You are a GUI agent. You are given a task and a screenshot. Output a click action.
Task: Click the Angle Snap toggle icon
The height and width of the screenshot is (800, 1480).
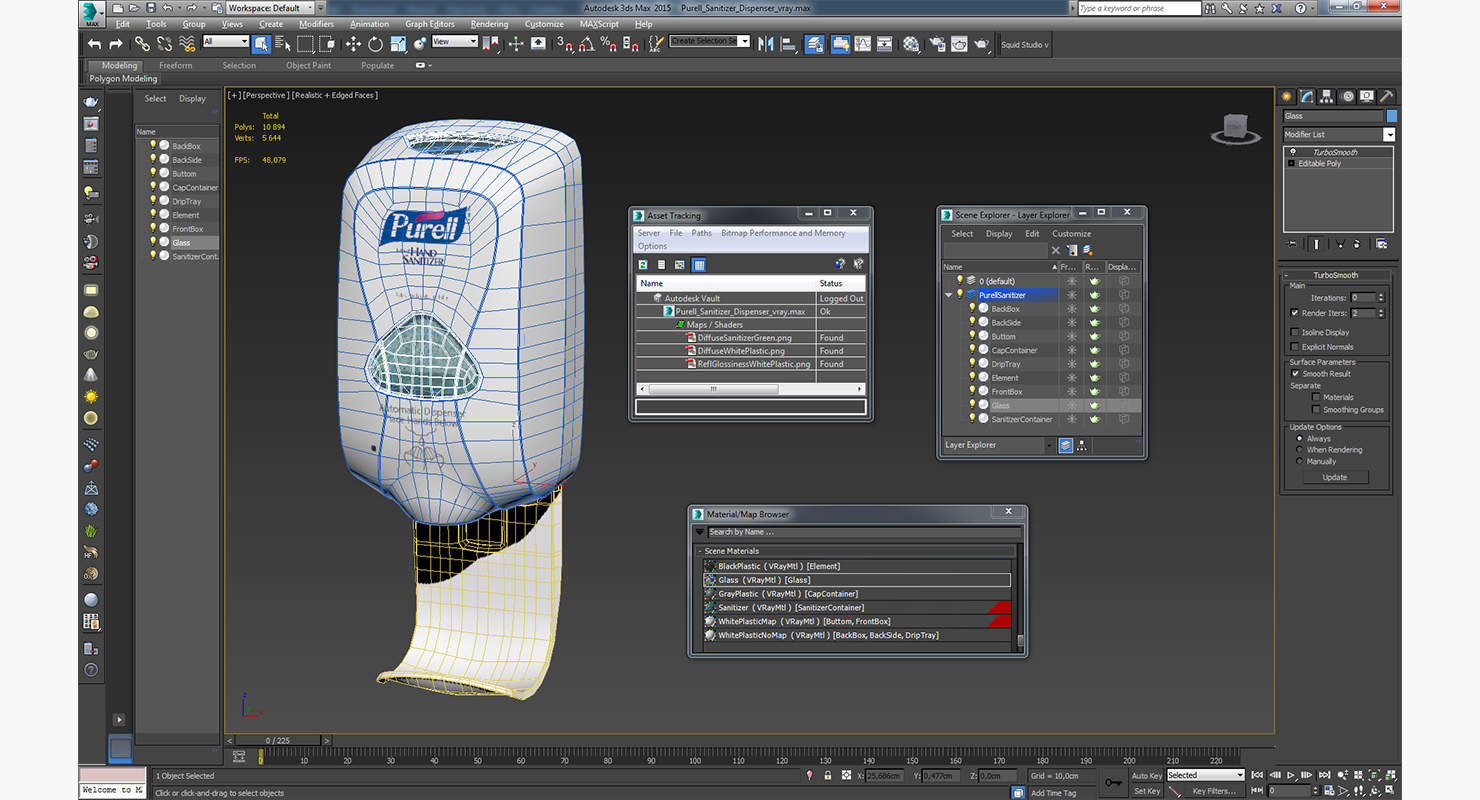[586, 44]
